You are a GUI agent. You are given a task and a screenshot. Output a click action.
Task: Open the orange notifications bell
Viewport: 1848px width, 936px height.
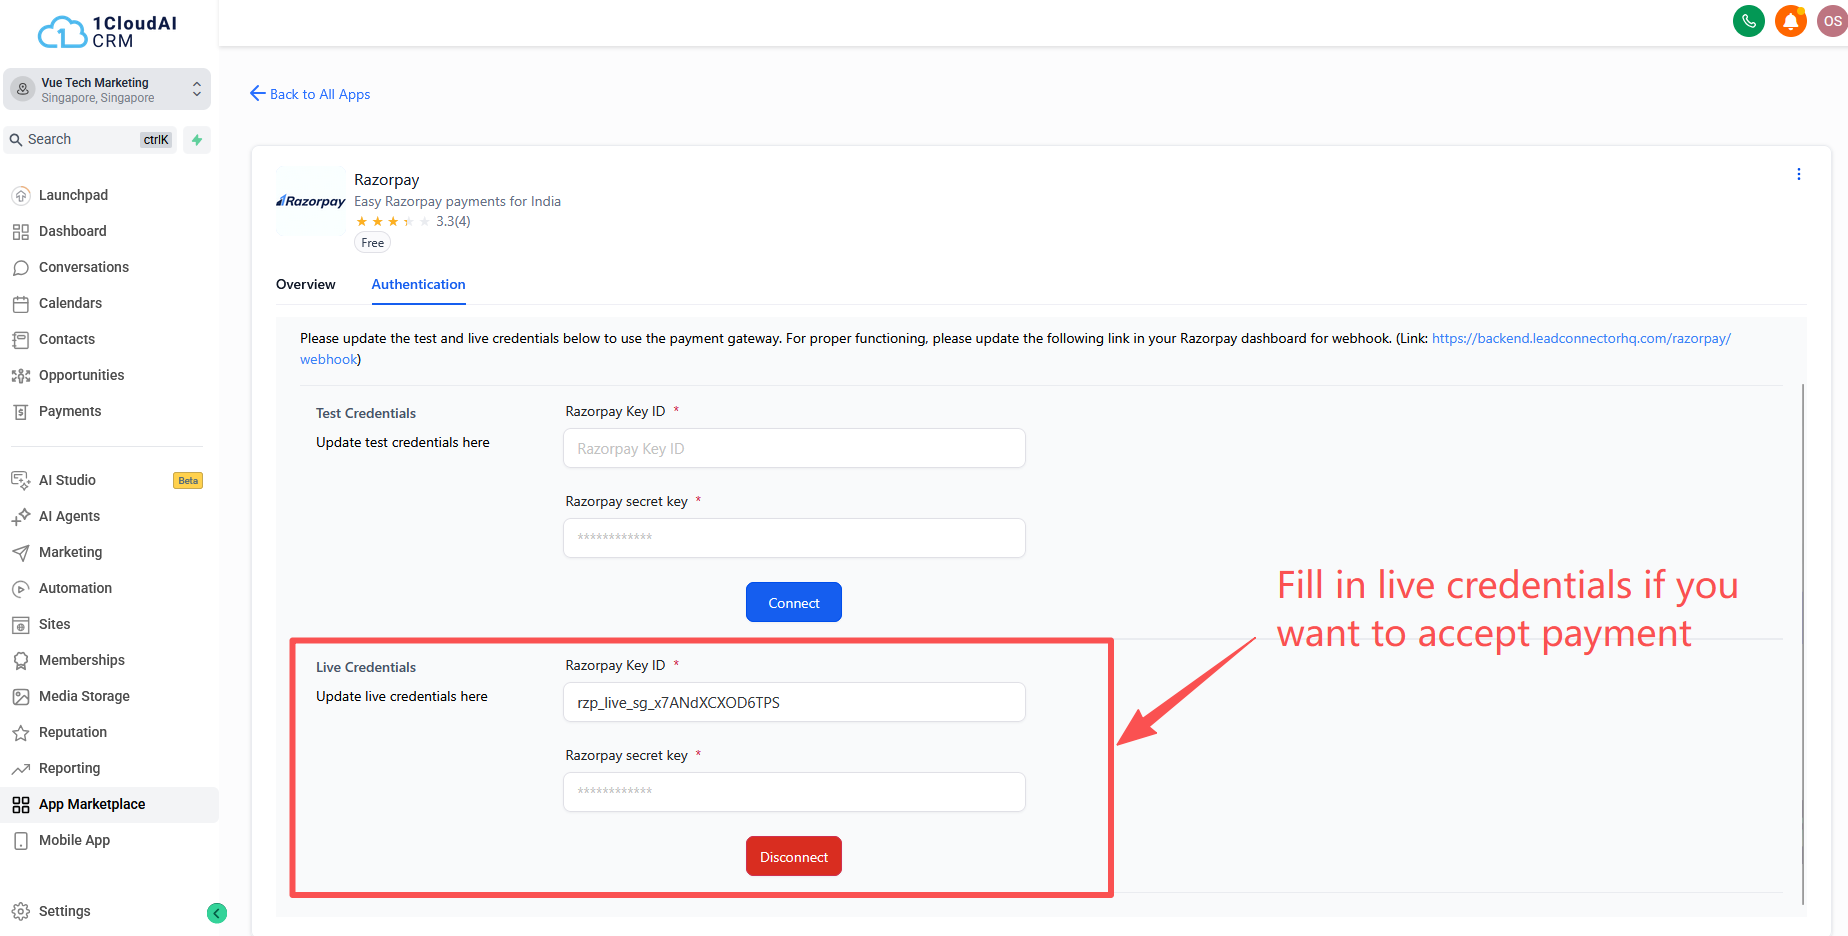point(1790,21)
